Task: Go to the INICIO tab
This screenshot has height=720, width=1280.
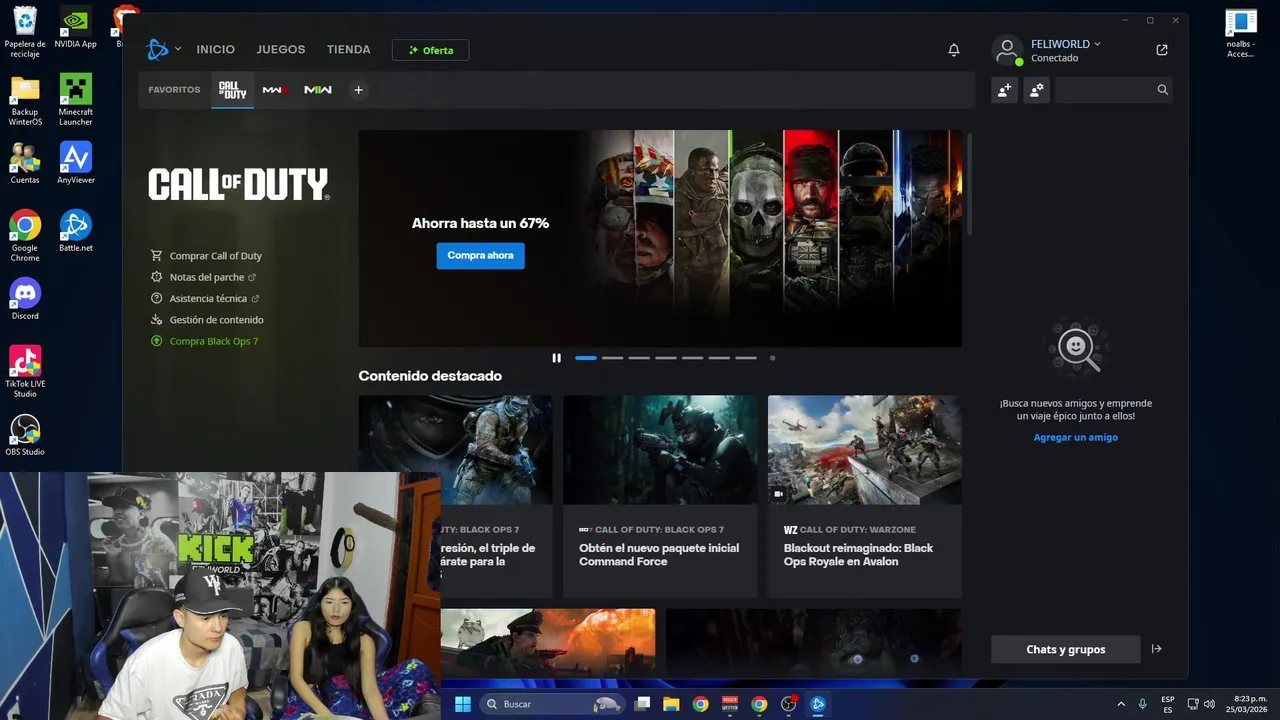Action: point(216,49)
